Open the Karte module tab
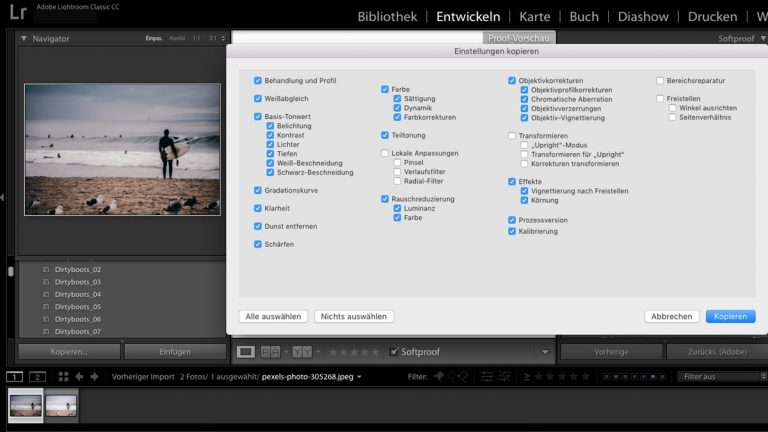Viewport: 768px width, 432px height. (x=534, y=17)
